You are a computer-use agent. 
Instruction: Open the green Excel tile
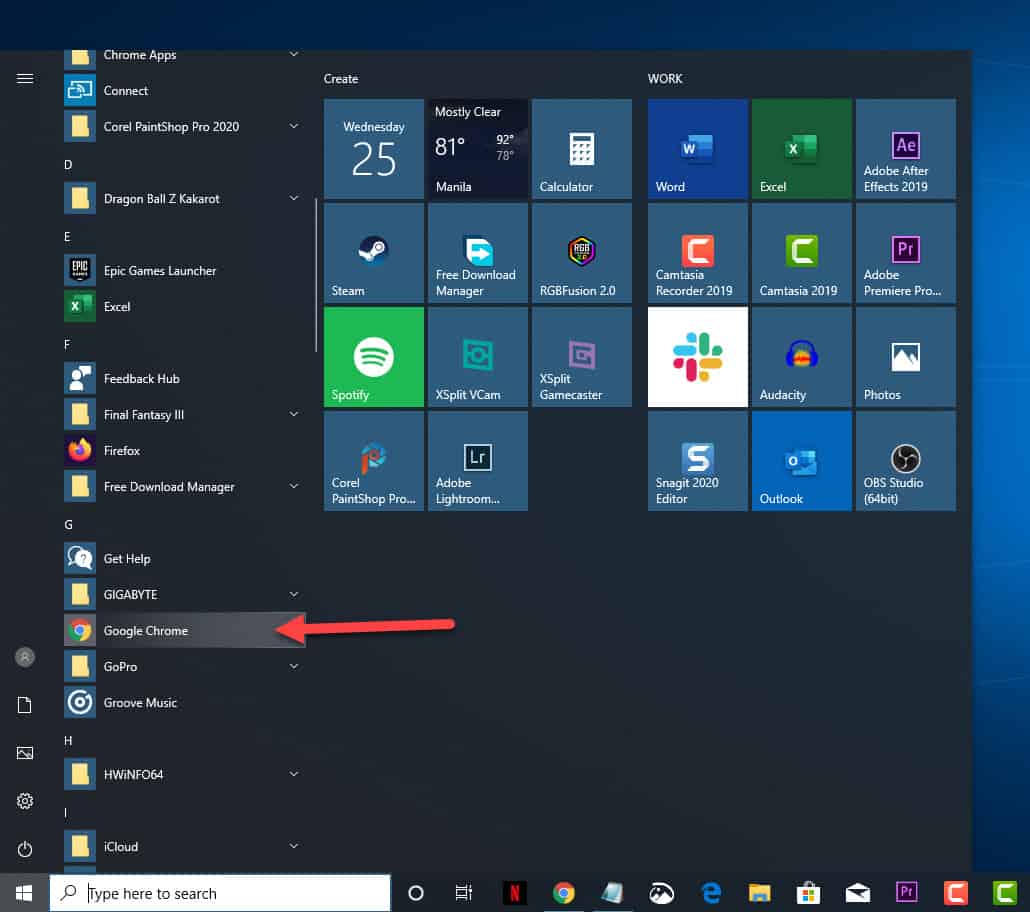801,148
